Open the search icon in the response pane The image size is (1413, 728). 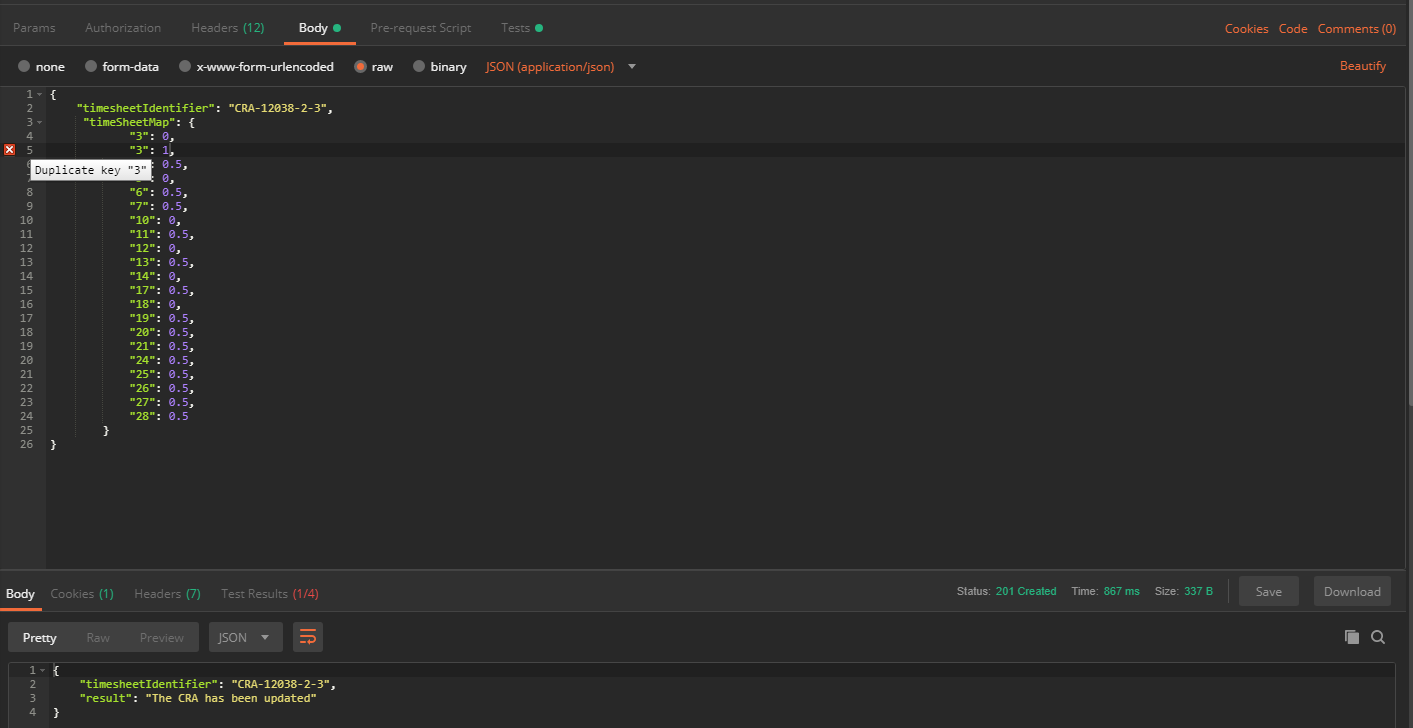click(1378, 637)
